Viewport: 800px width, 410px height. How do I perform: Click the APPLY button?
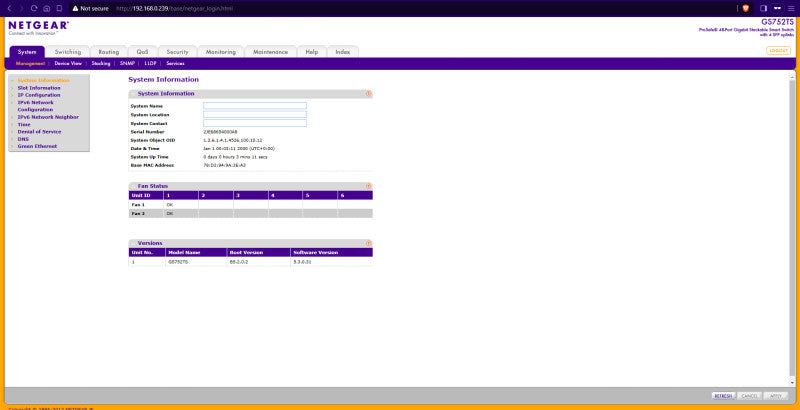(776, 396)
